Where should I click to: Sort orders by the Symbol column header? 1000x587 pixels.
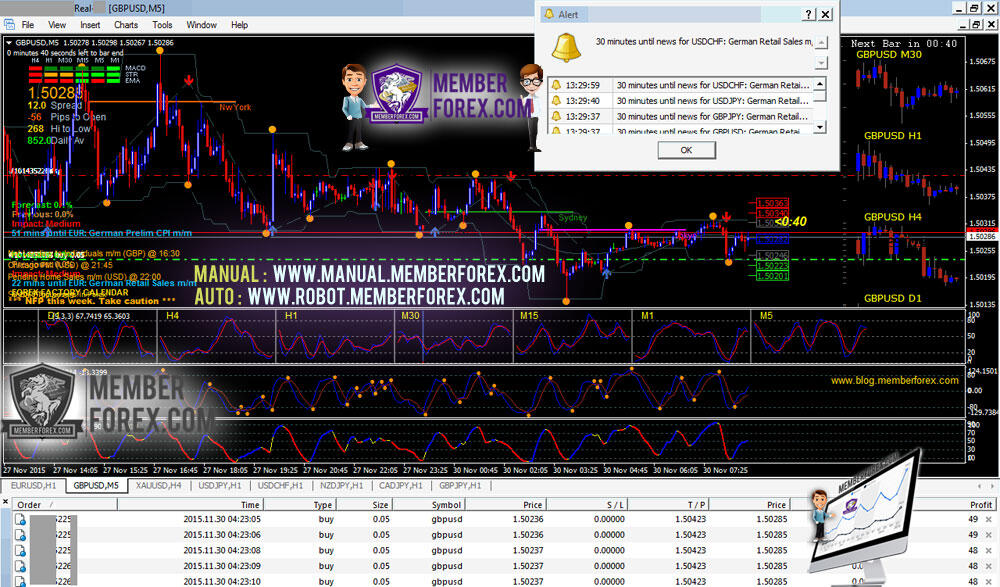tap(429, 505)
